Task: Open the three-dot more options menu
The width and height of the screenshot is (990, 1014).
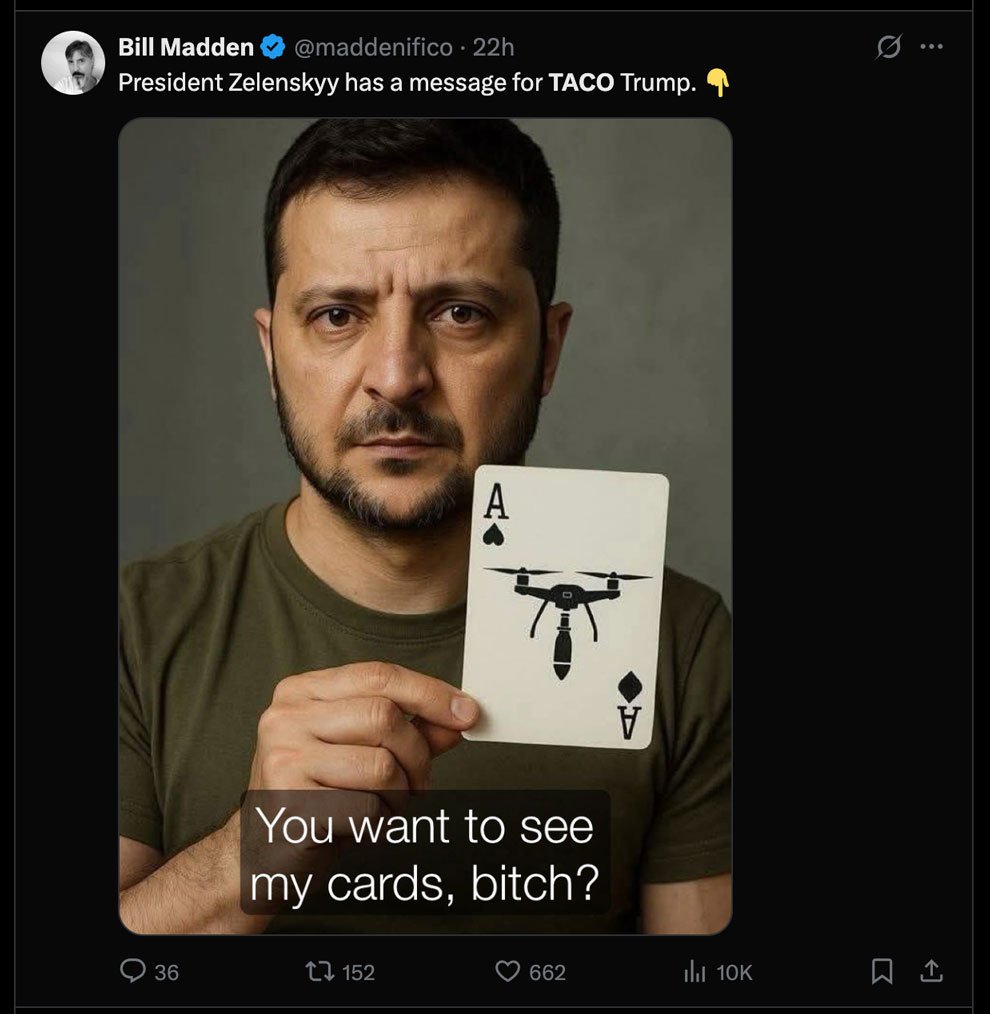Action: pyautogui.click(x=931, y=47)
